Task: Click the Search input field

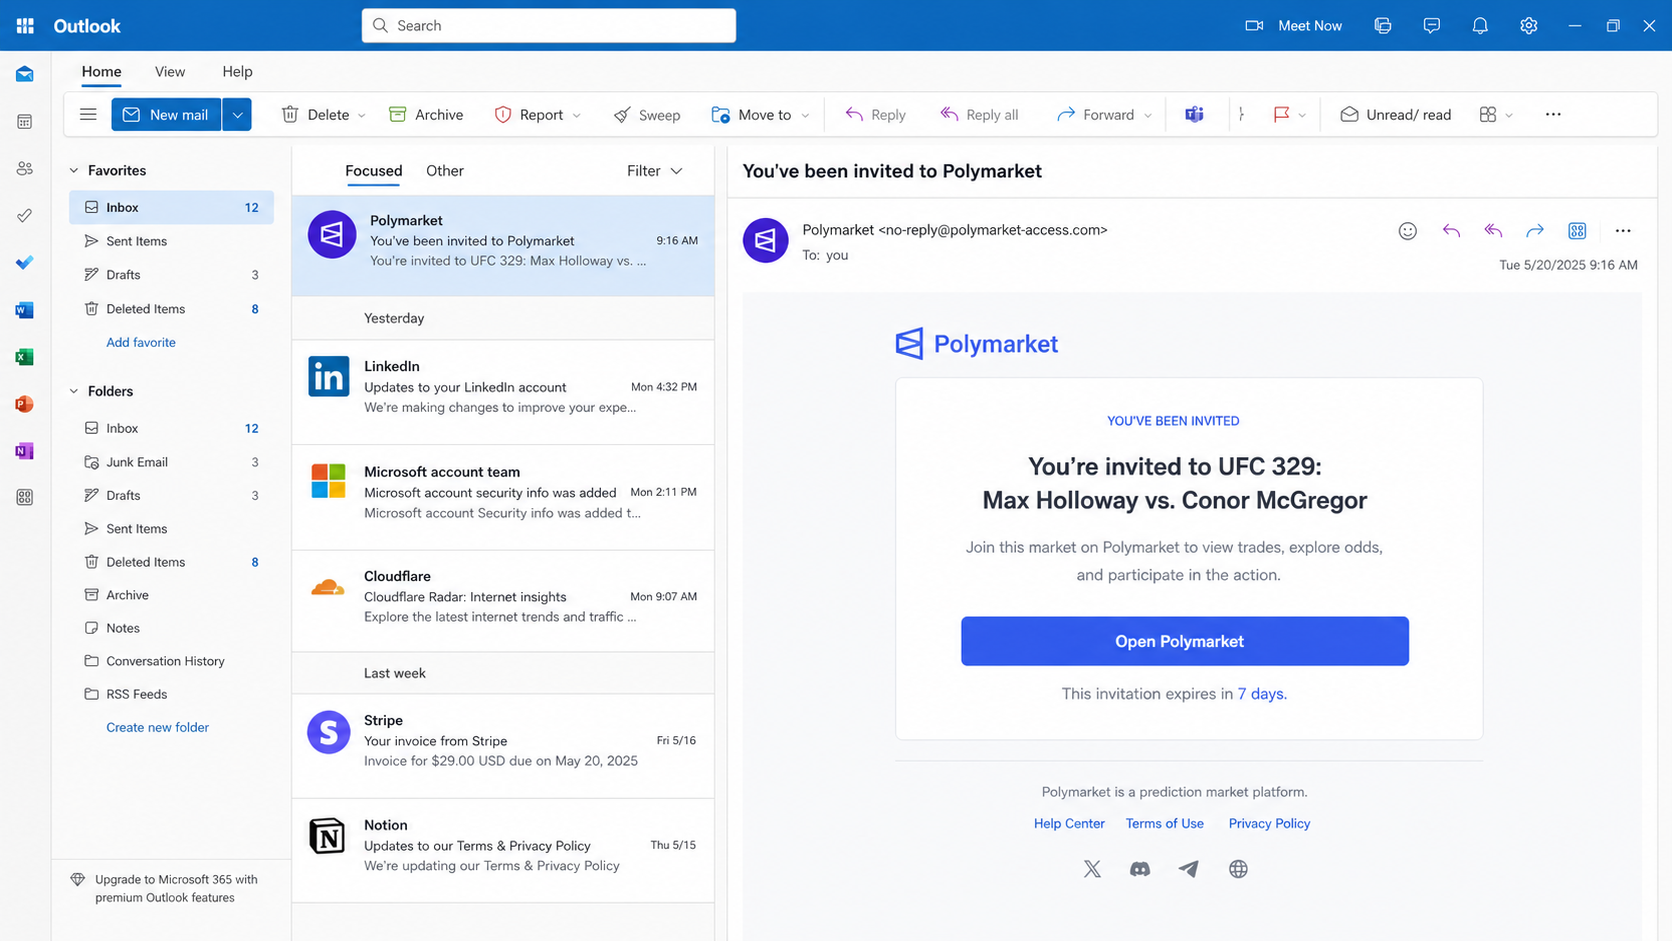Action: tap(549, 26)
